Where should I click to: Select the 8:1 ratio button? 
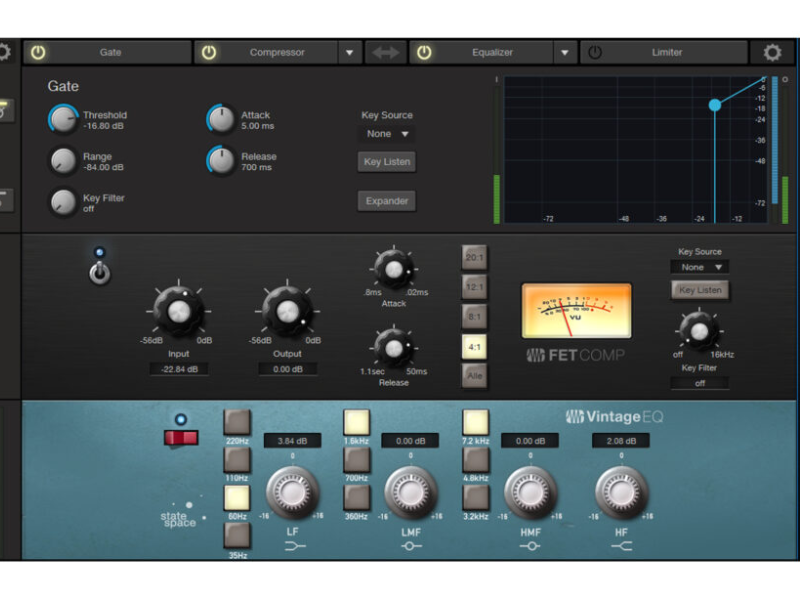(474, 316)
